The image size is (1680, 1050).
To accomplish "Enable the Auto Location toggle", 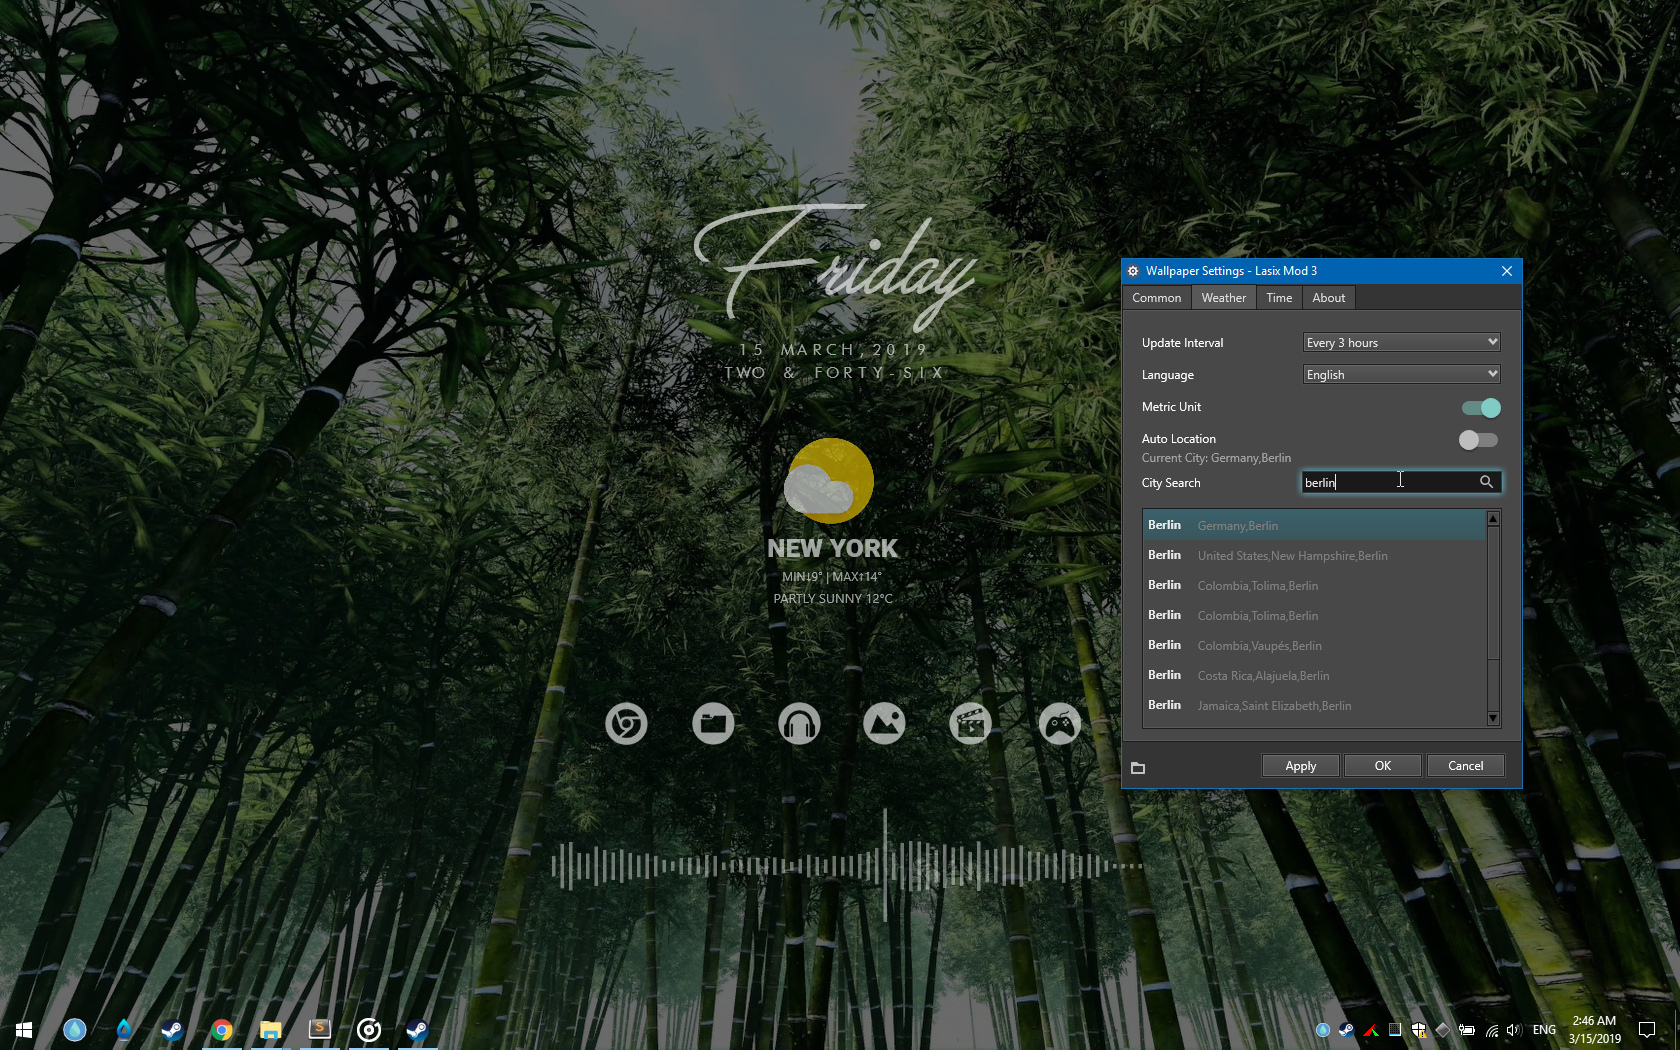I will coord(1478,440).
